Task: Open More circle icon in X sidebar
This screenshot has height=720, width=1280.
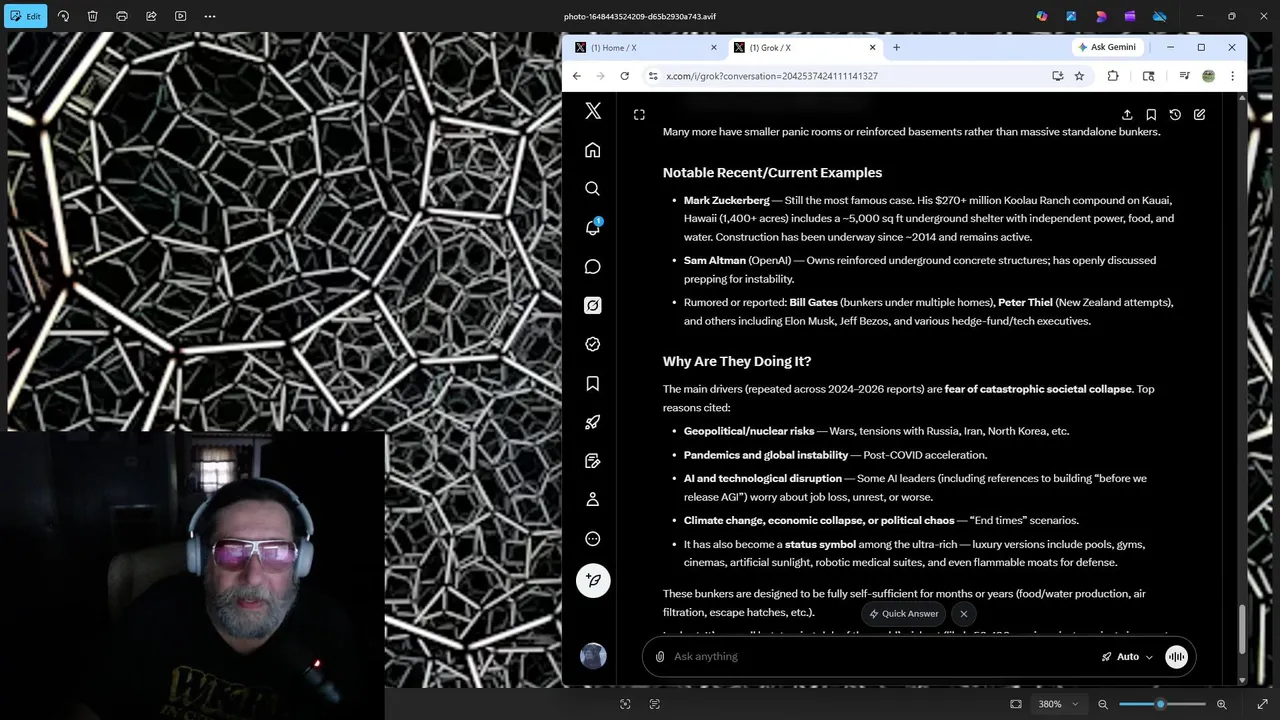Action: pos(593,538)
